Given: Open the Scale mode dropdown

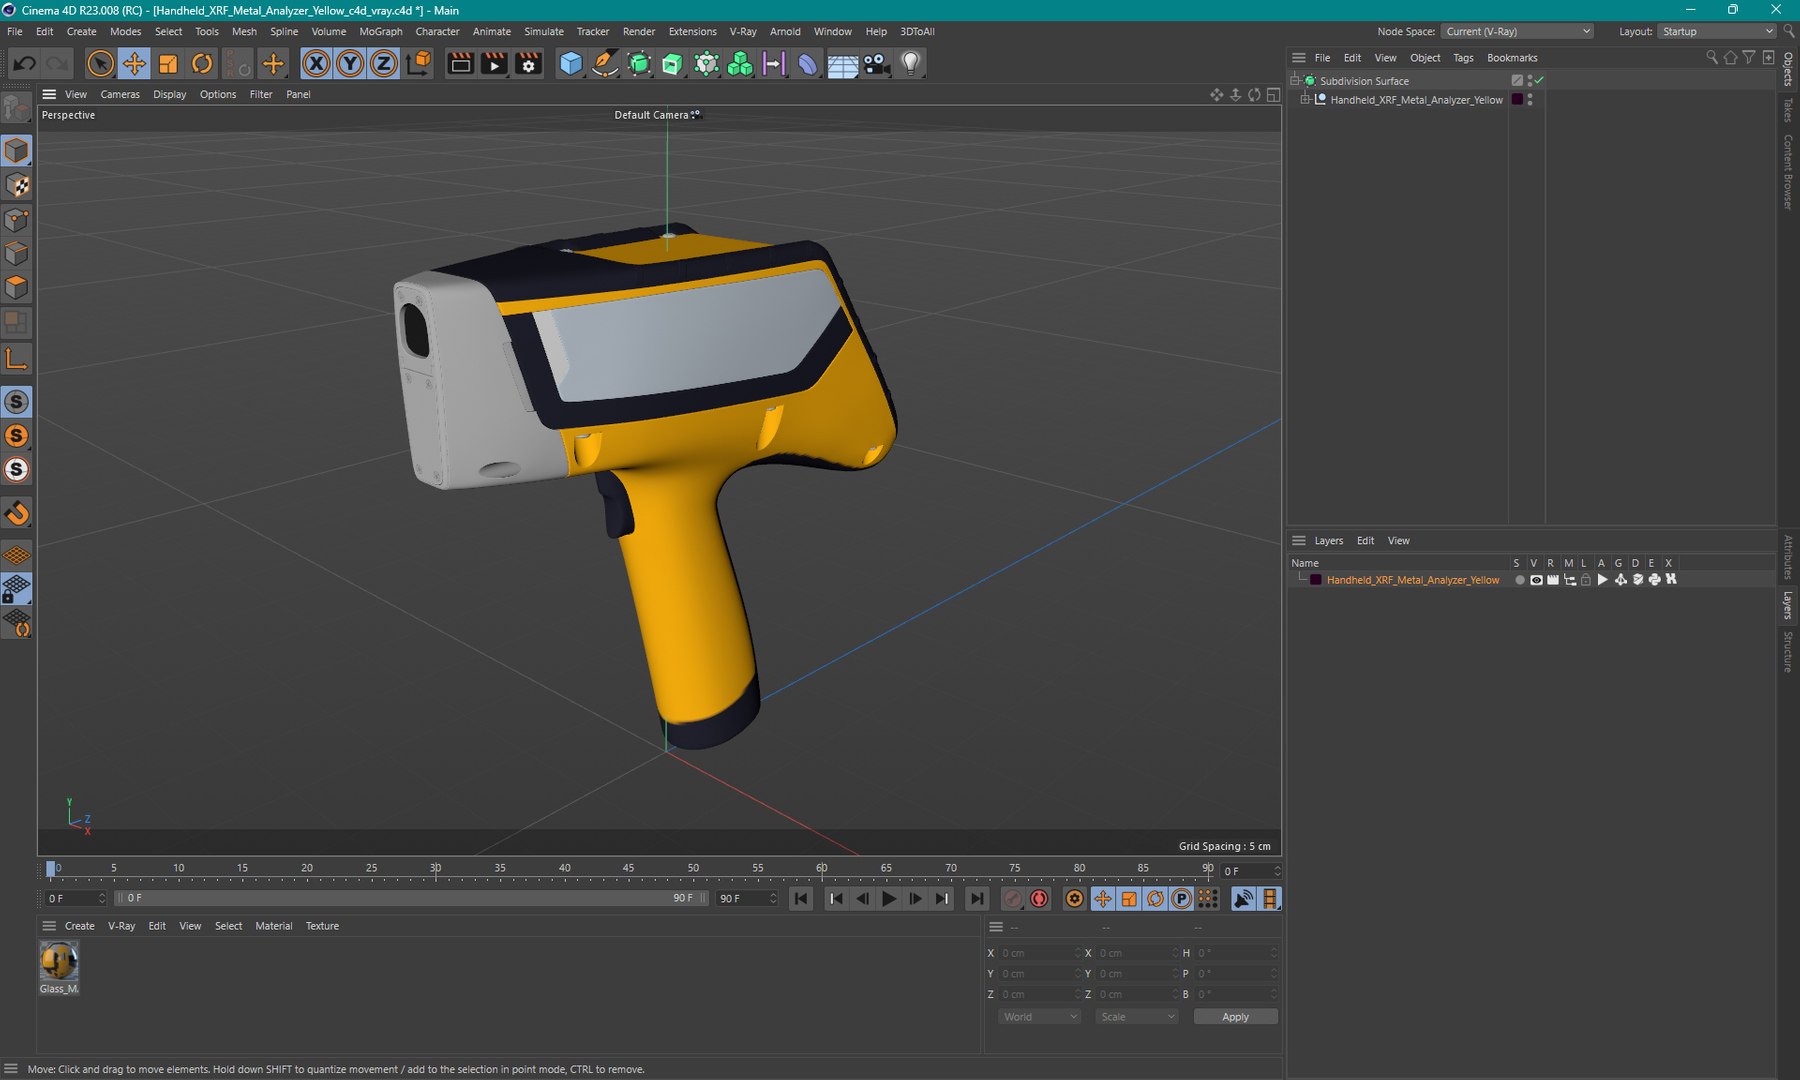Looking at the screenshot, I should pyautogui.click(x=1137, y=1017).
